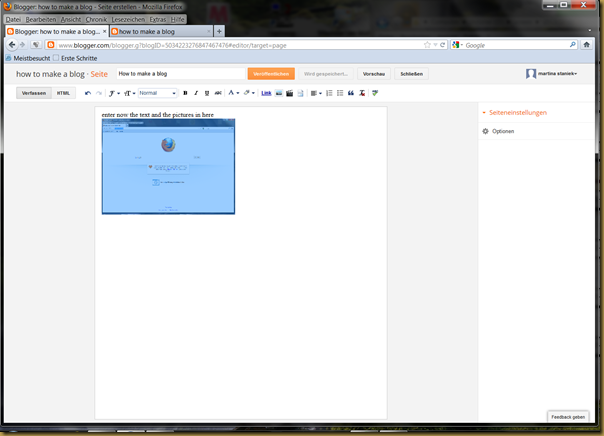Collapse the Seiteneinstellungen section
The height and width of the screenshot is (436, 604).
click(x=515, y=112)
